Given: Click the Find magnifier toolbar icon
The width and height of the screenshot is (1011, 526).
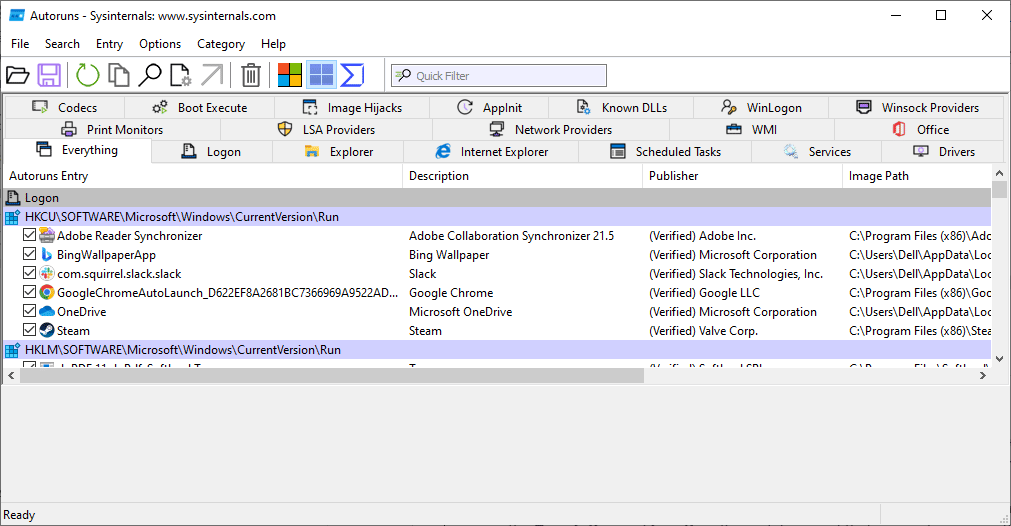Looking at the screenshot, I should 150,75.
